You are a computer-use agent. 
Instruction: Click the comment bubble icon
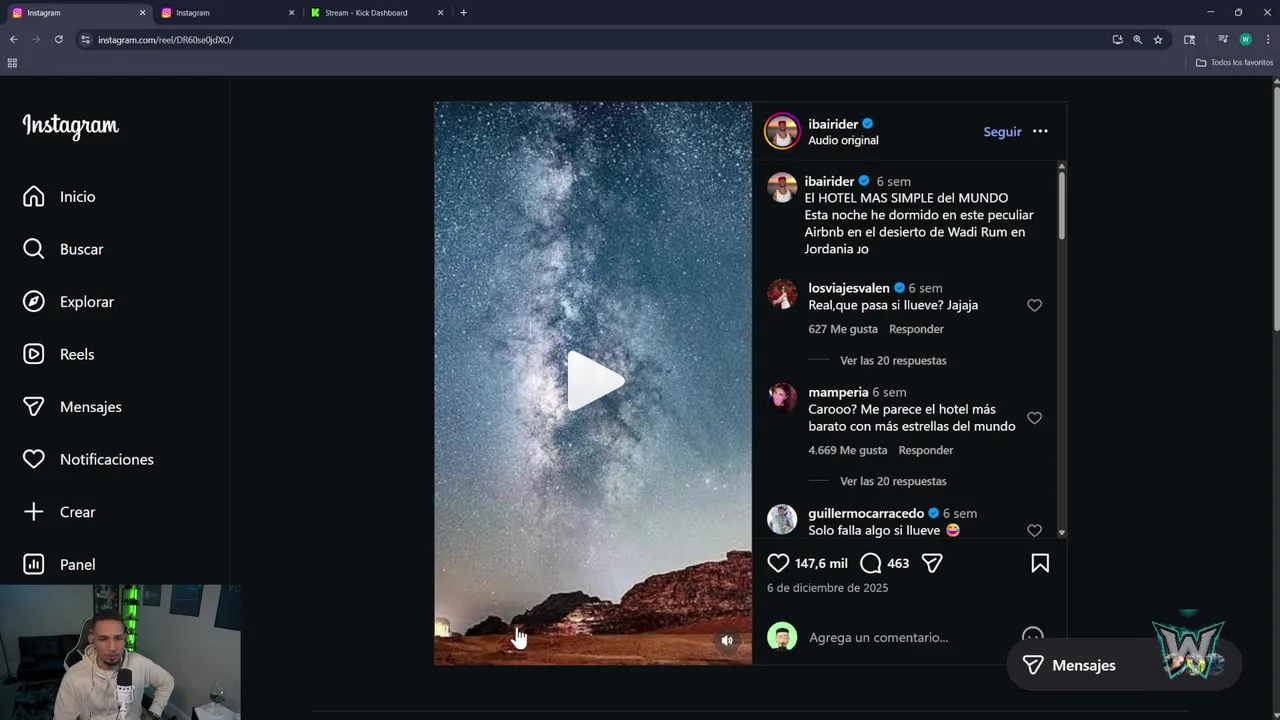pyautogui.click(x=871, y=563)
